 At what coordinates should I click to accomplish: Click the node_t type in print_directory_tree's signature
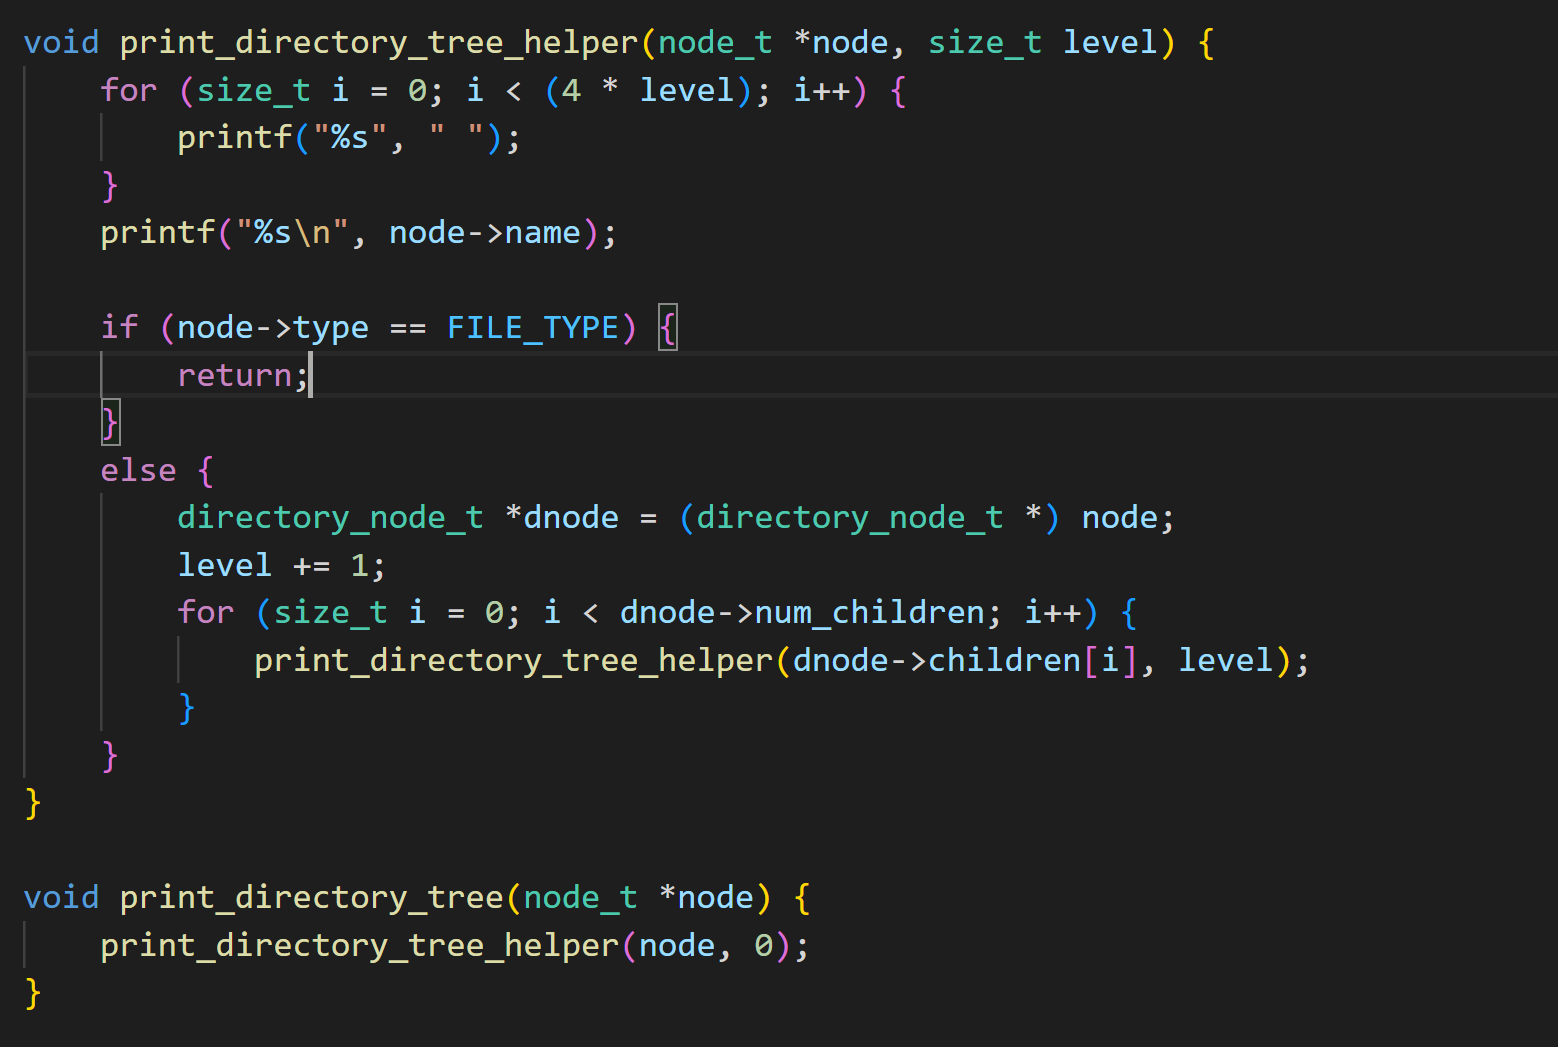pyautogui.click(x=580, y=897)
